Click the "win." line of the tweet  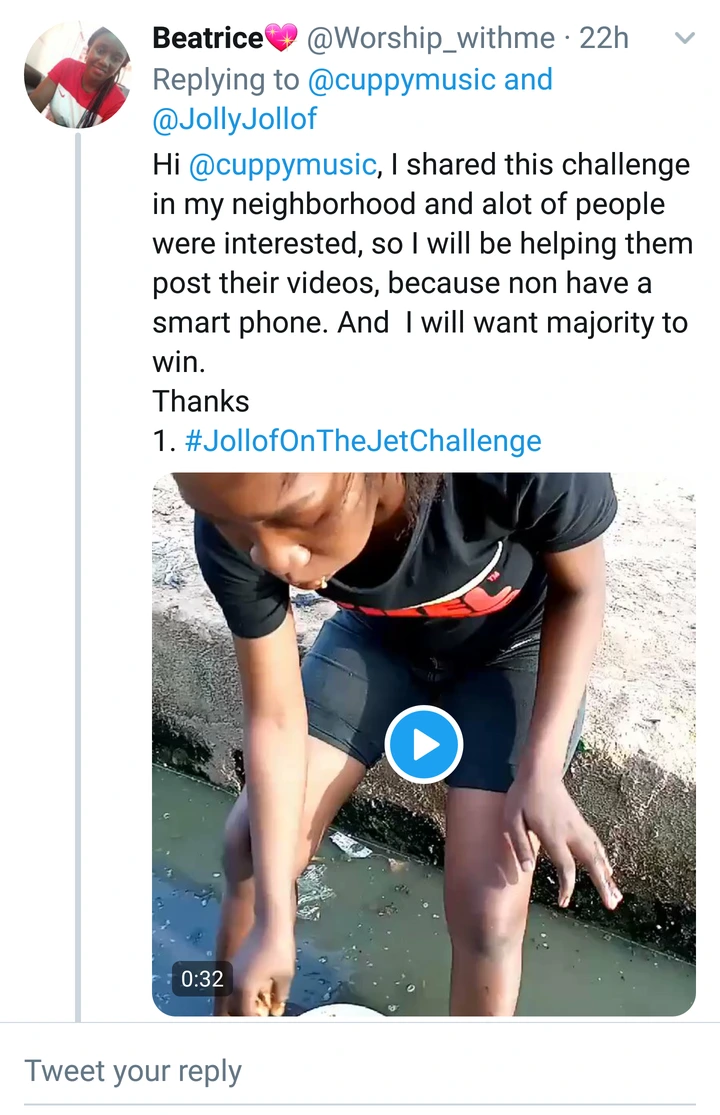177,361
